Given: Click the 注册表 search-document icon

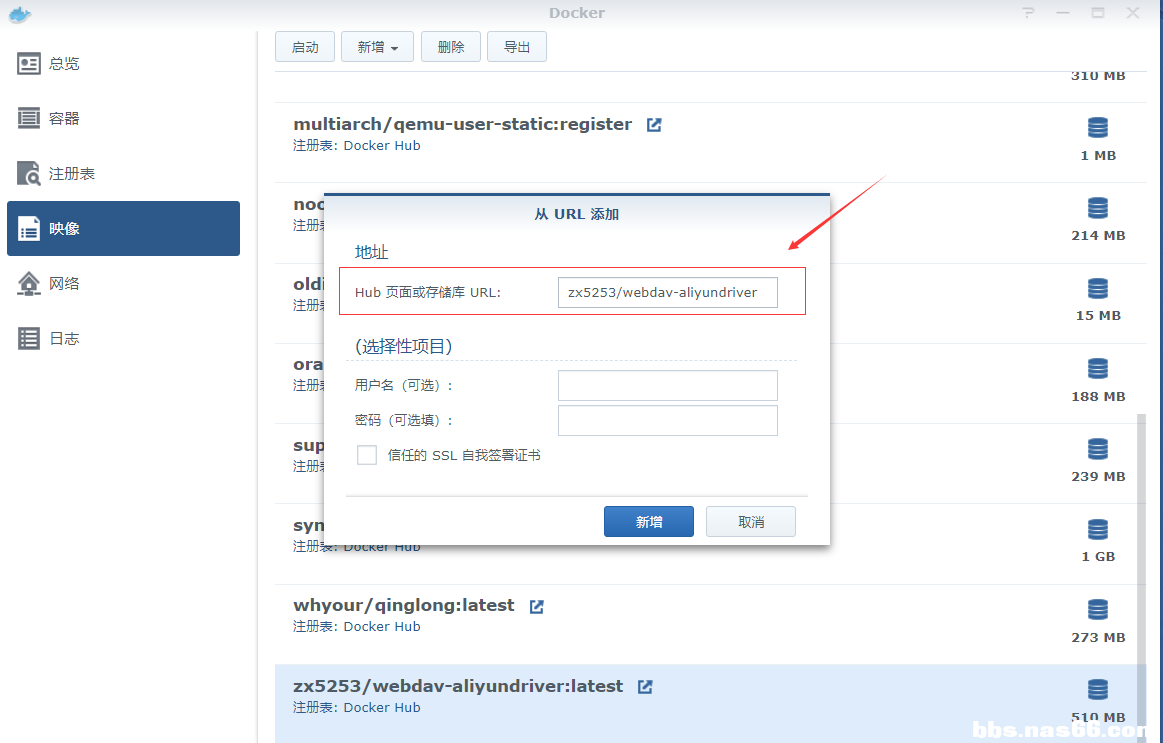Looking at the screenshot, I should click(29, 173).
